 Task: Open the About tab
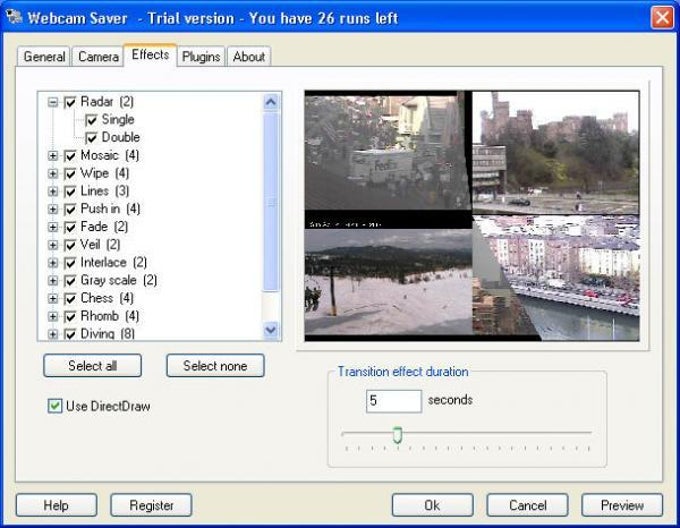click(249, 57)
